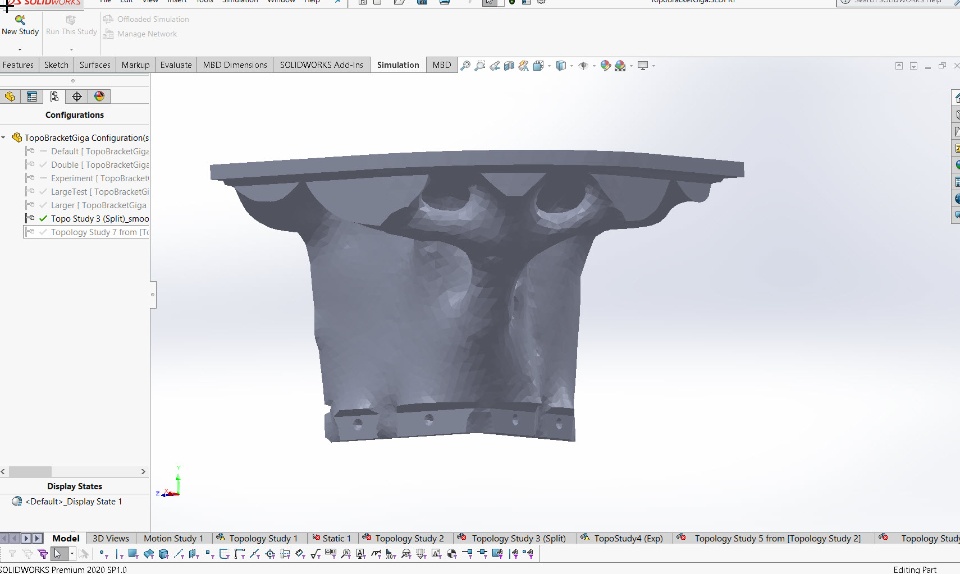
Task: Open the View Settings dropdown arrow
Action: (654, 65)
